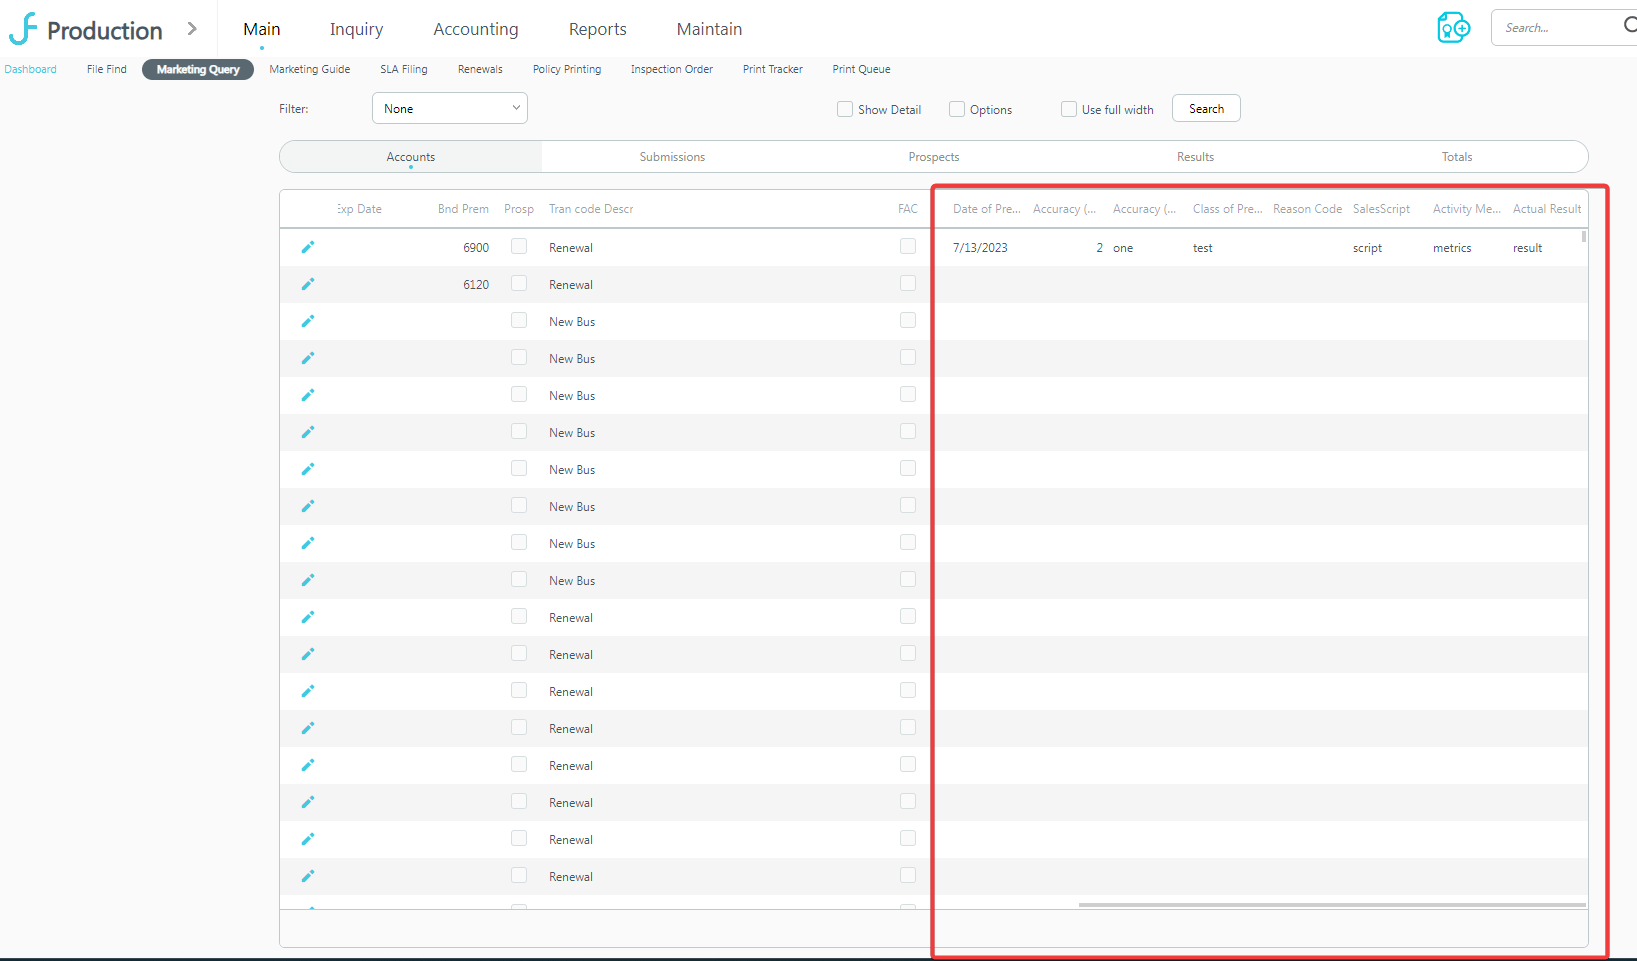Check the Prosp box on the 6900 row
Image resolution: width=1637 pixels, height=961 pixels.
coord(519,246)
